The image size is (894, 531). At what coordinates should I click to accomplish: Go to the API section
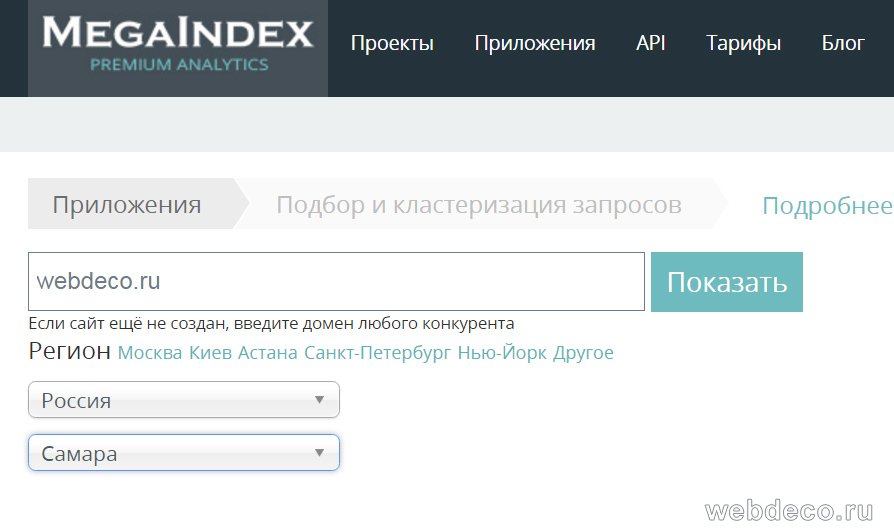650,43
